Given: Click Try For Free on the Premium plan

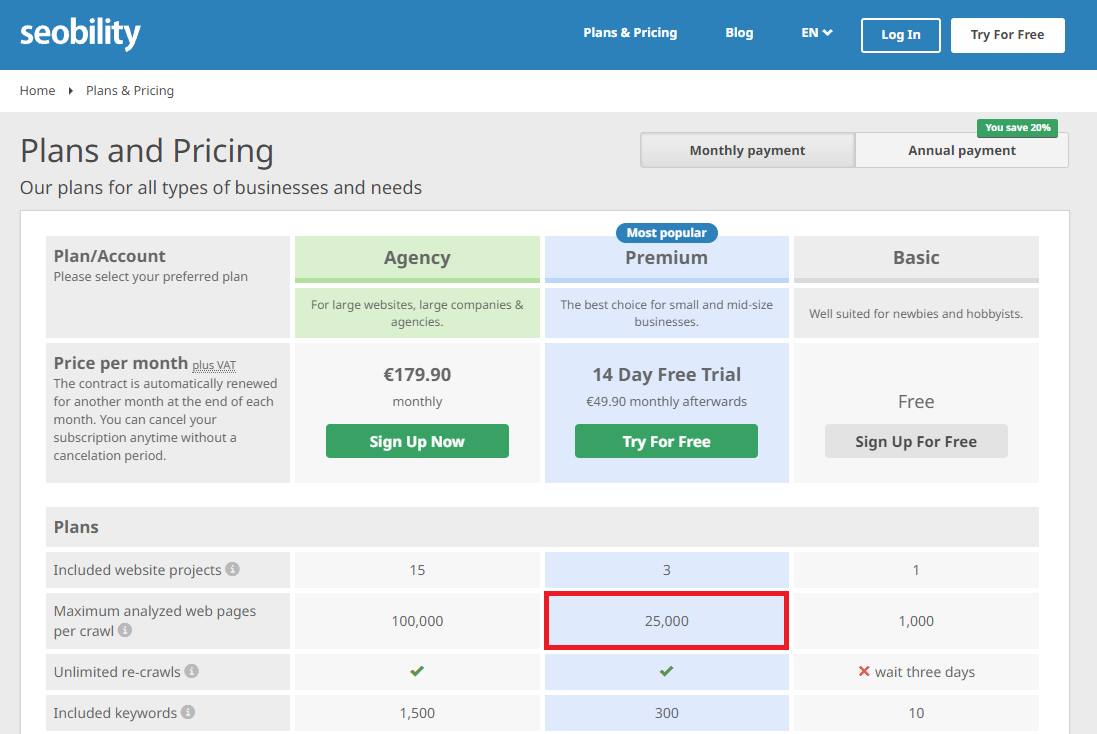Looking at the screenshot, I should coord(666,440).
